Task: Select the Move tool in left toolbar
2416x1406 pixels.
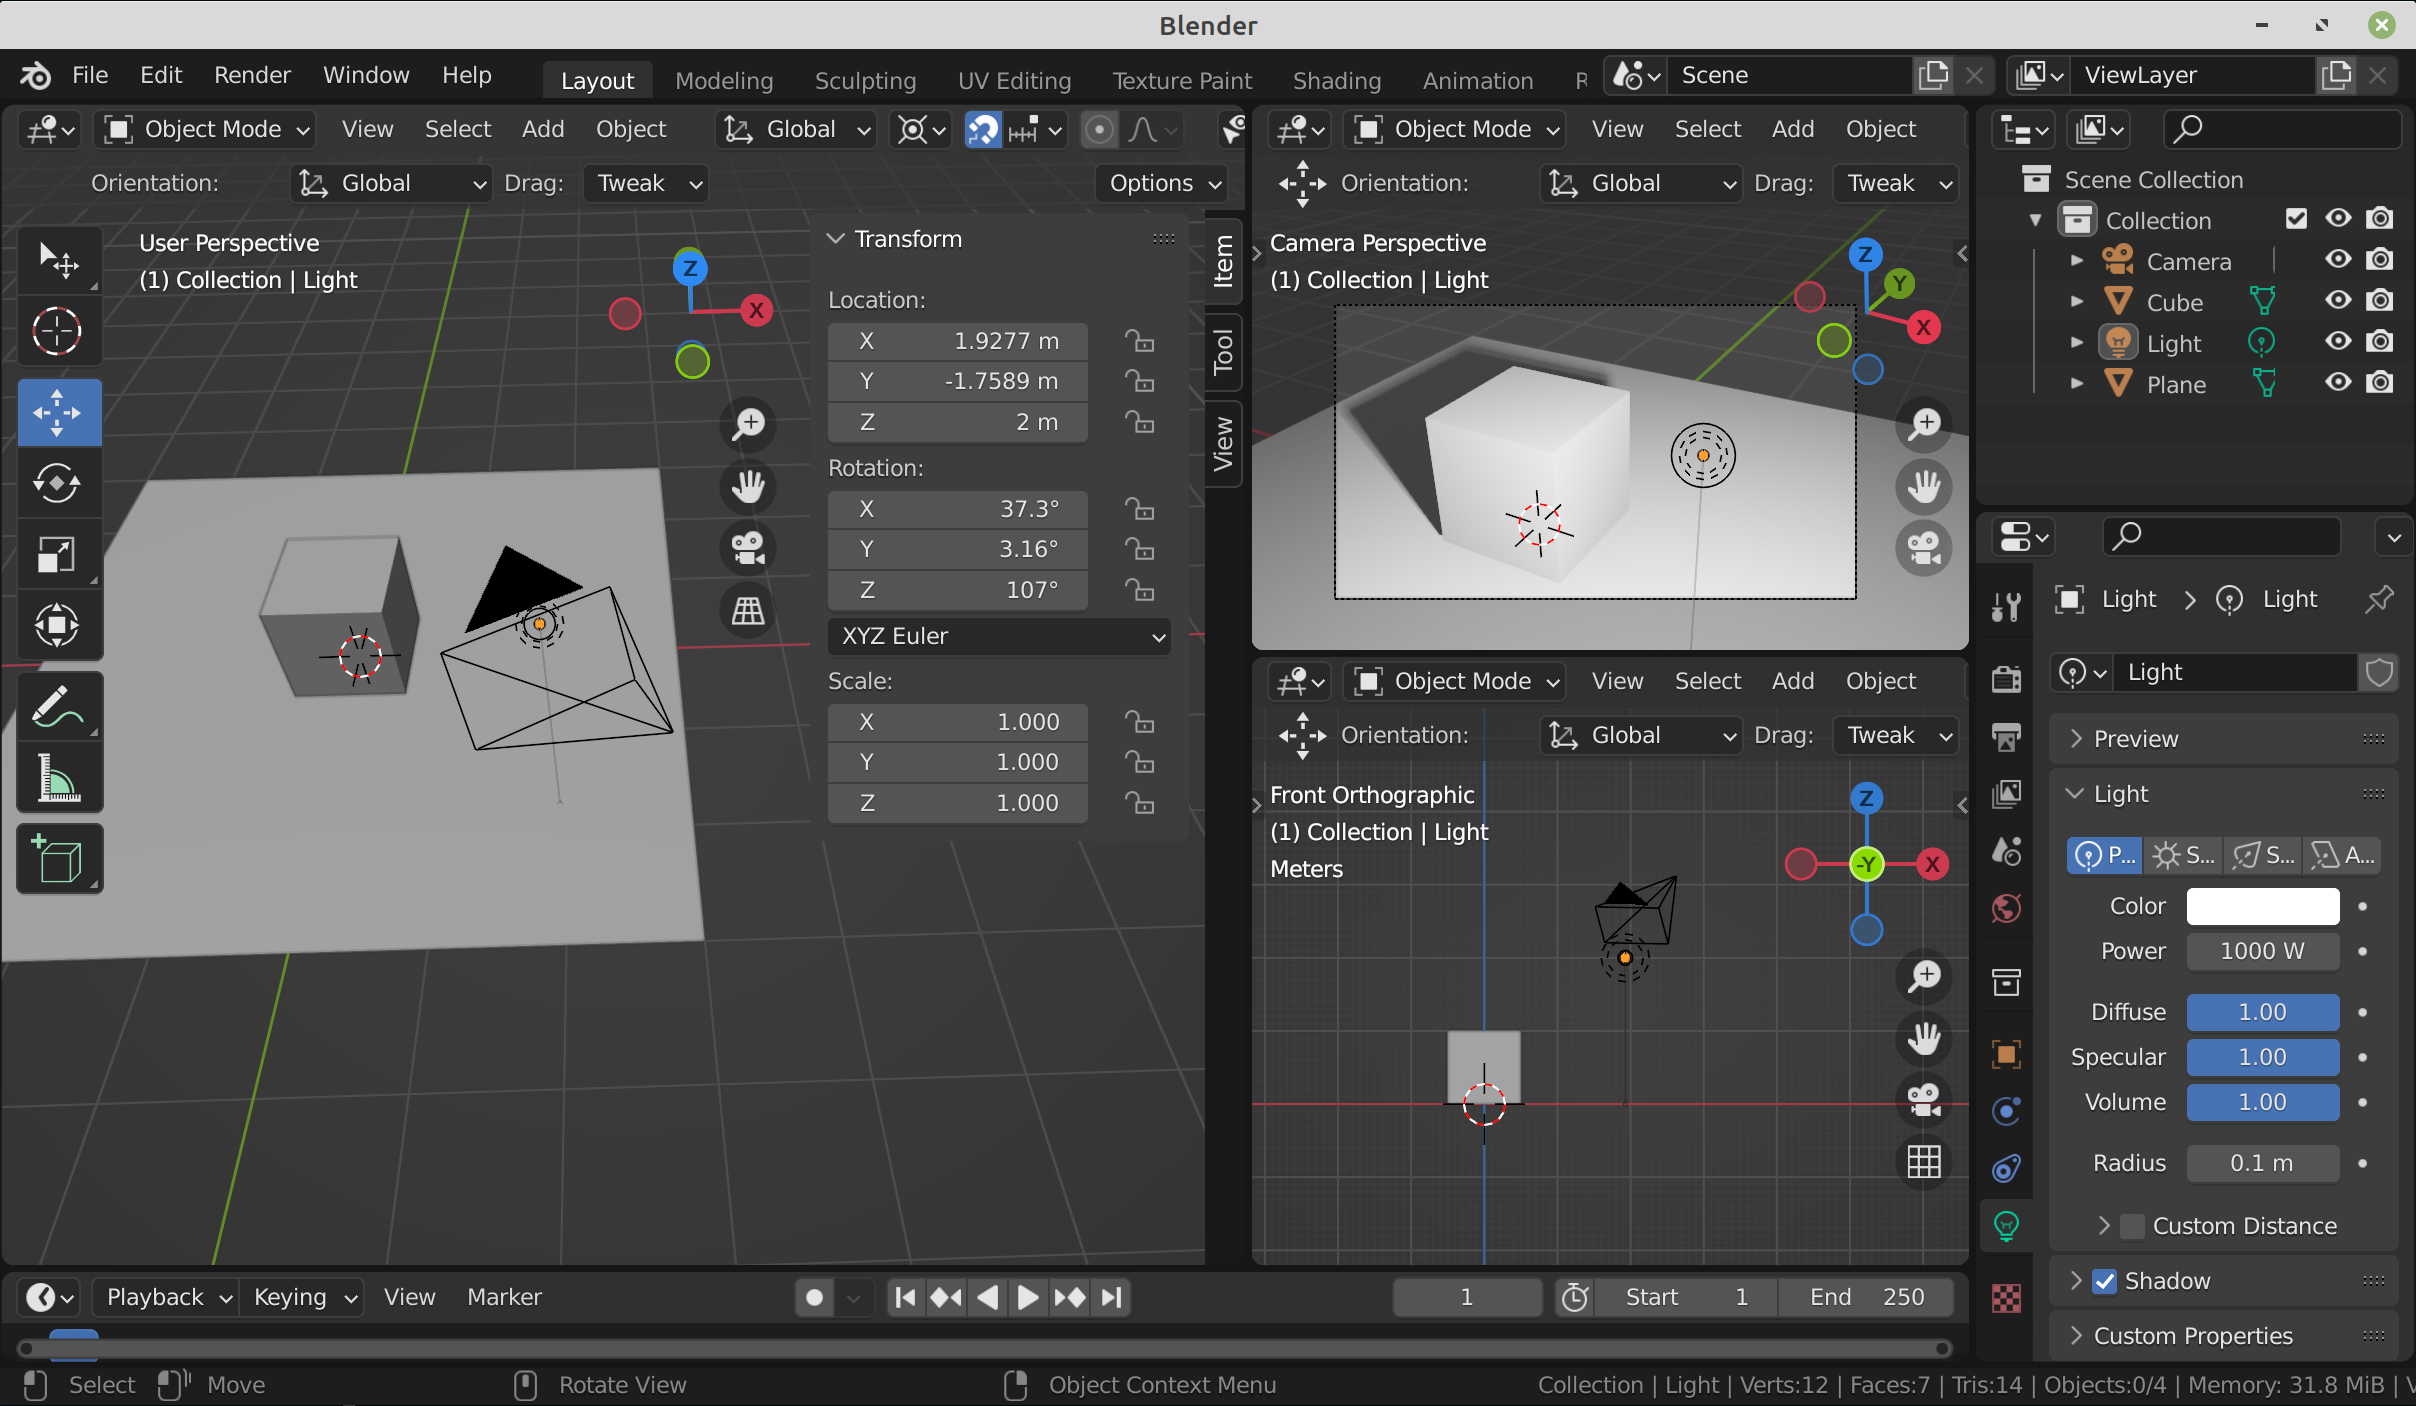Action: coord(58,412)
